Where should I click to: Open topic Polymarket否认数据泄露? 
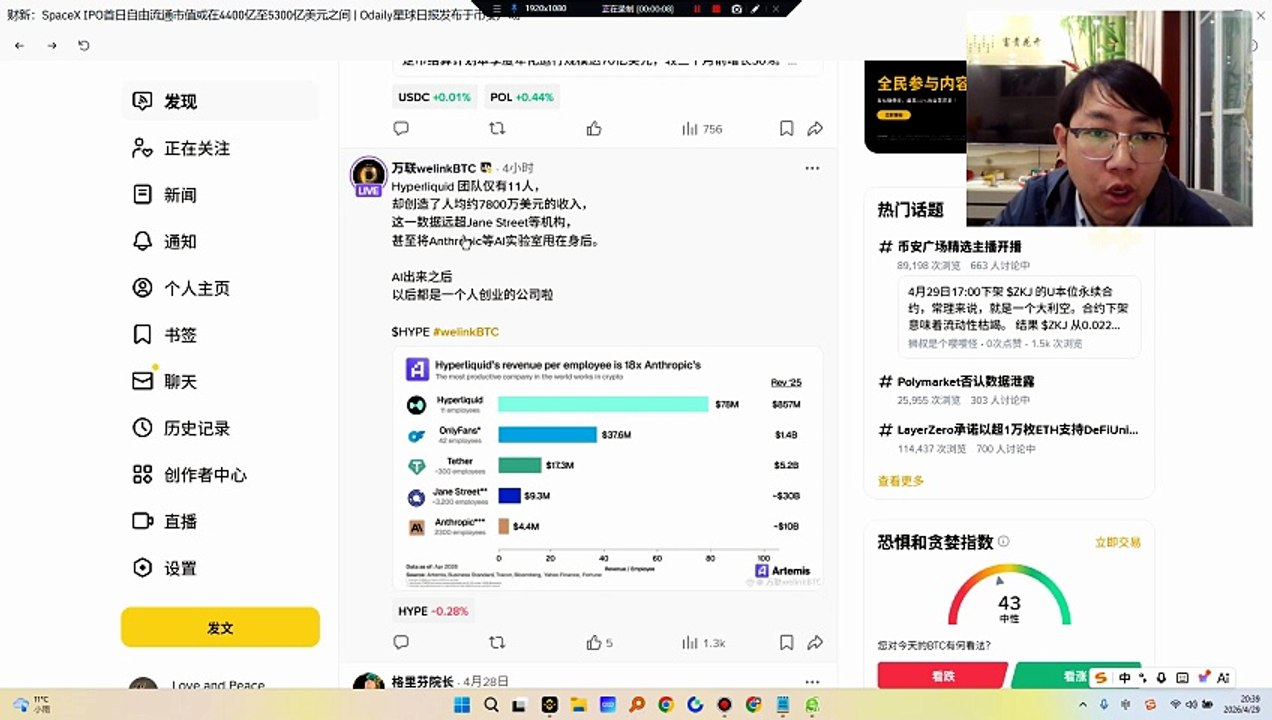(x=966, y=381)
